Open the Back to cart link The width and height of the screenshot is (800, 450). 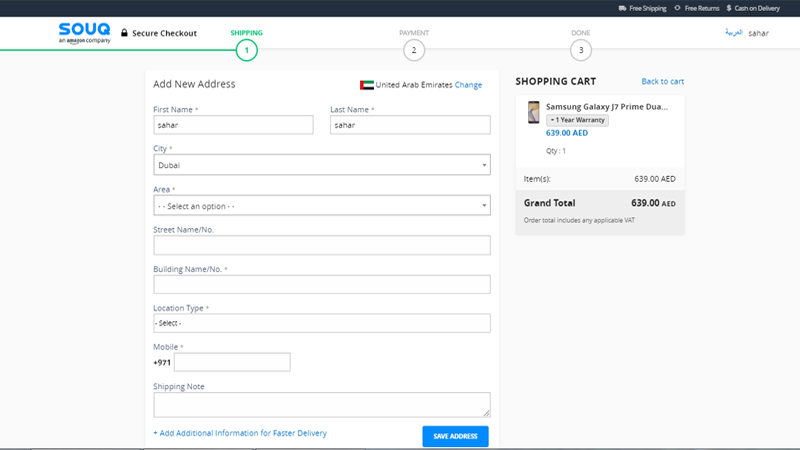[662, 81]
